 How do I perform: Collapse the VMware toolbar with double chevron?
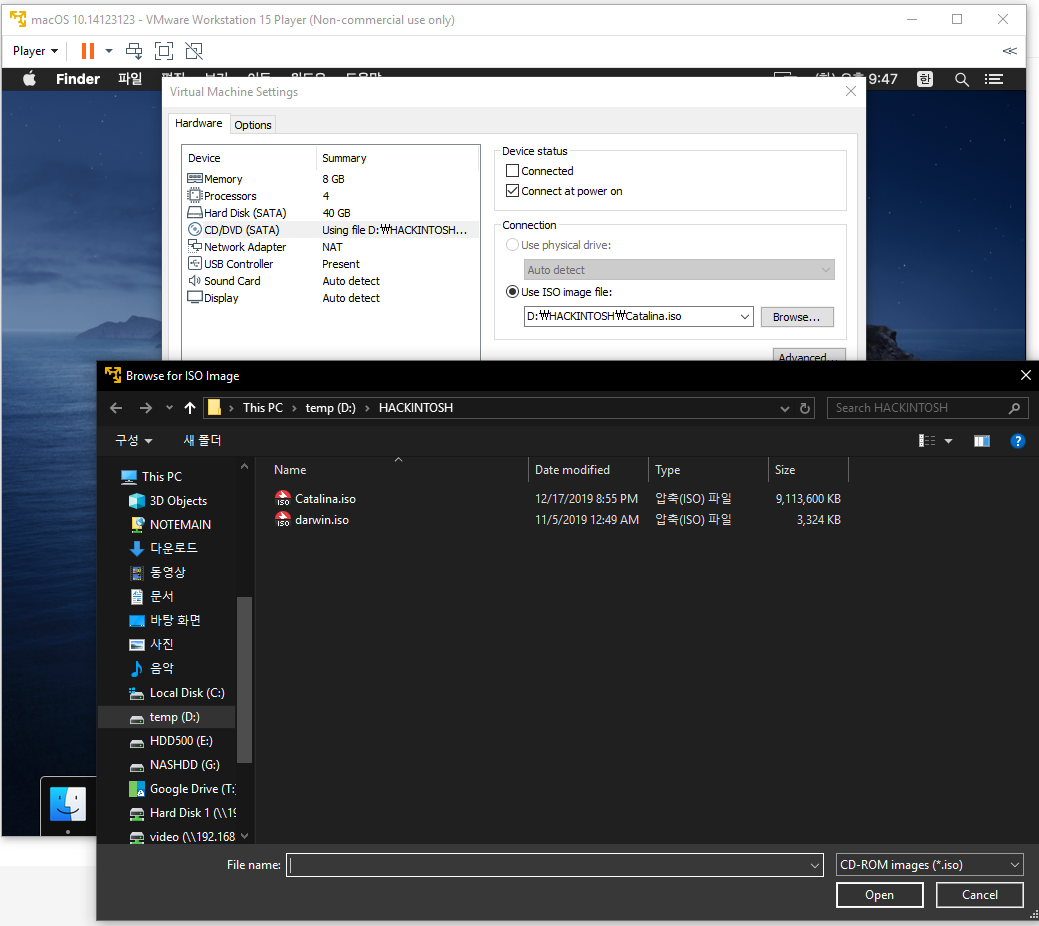(1009, 51)
